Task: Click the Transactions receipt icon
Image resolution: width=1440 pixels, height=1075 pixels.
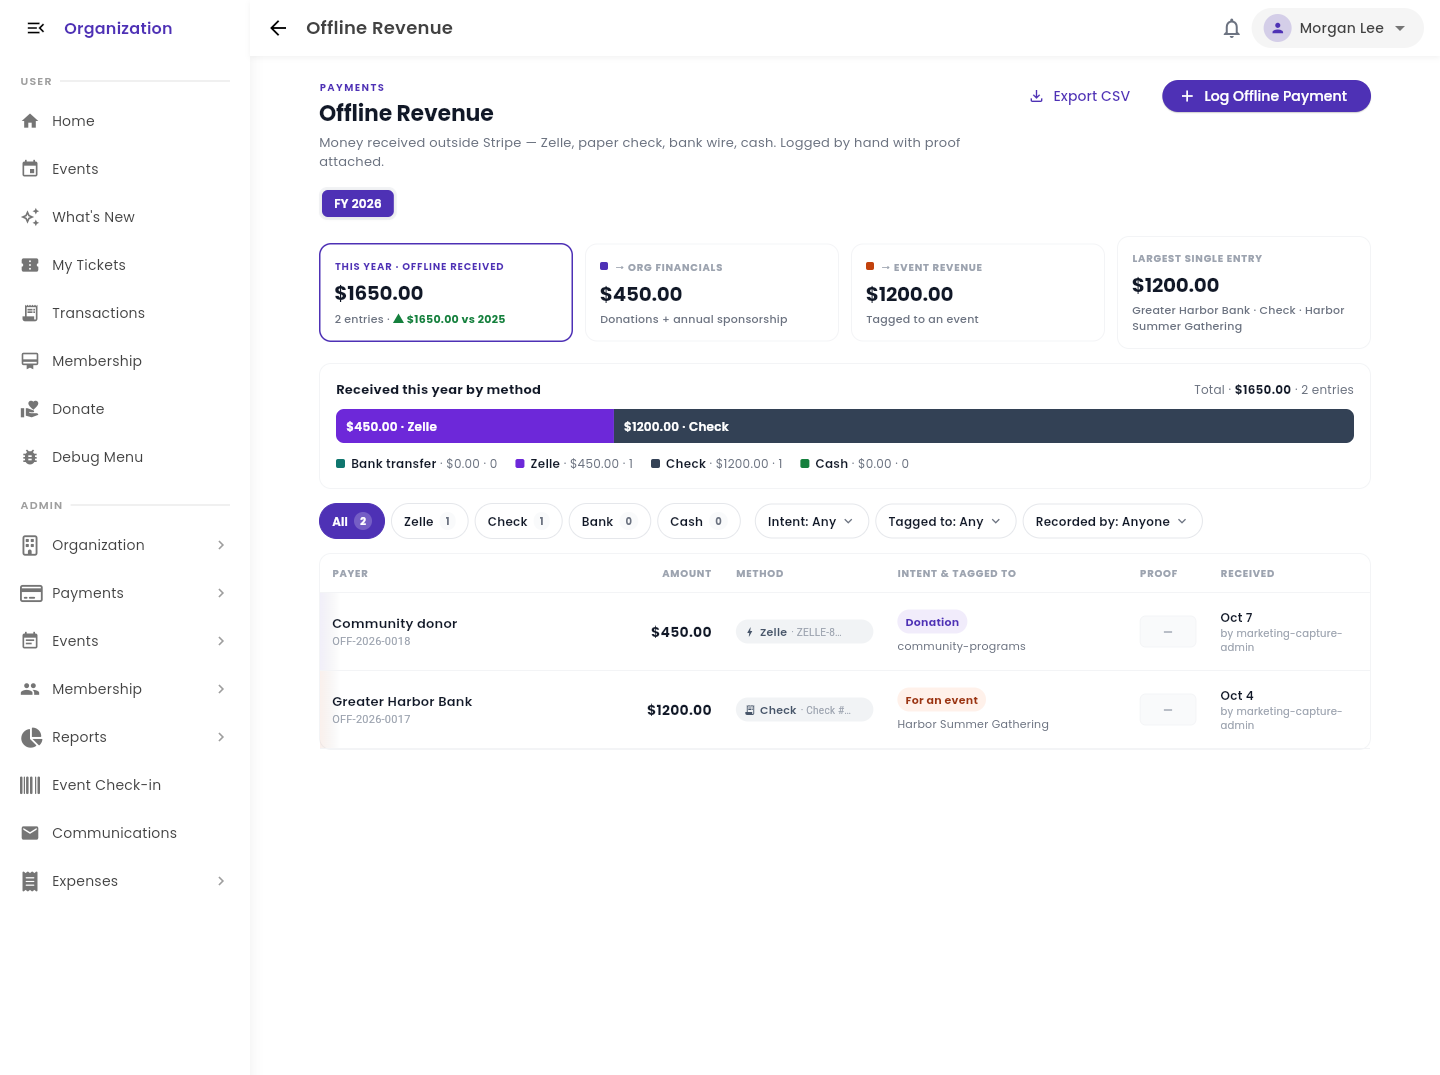Action: tap(30, 313)
